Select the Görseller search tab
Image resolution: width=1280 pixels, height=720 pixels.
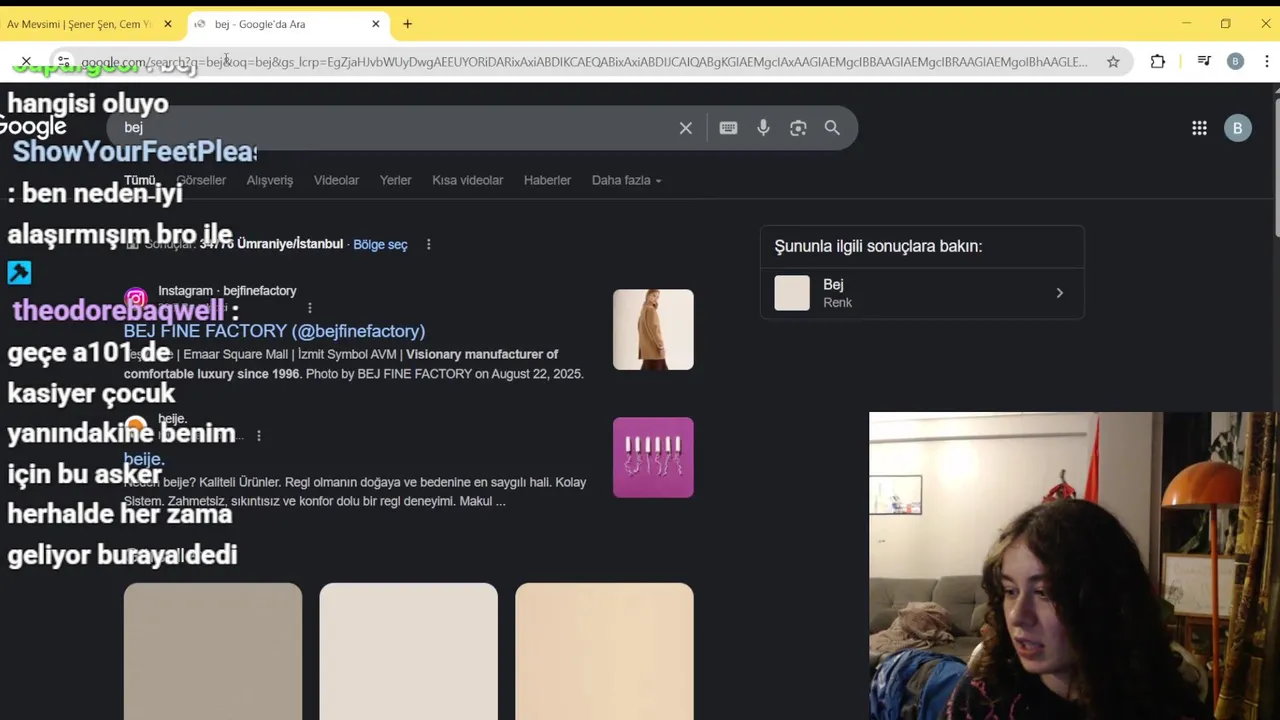(x=201, y=180)
